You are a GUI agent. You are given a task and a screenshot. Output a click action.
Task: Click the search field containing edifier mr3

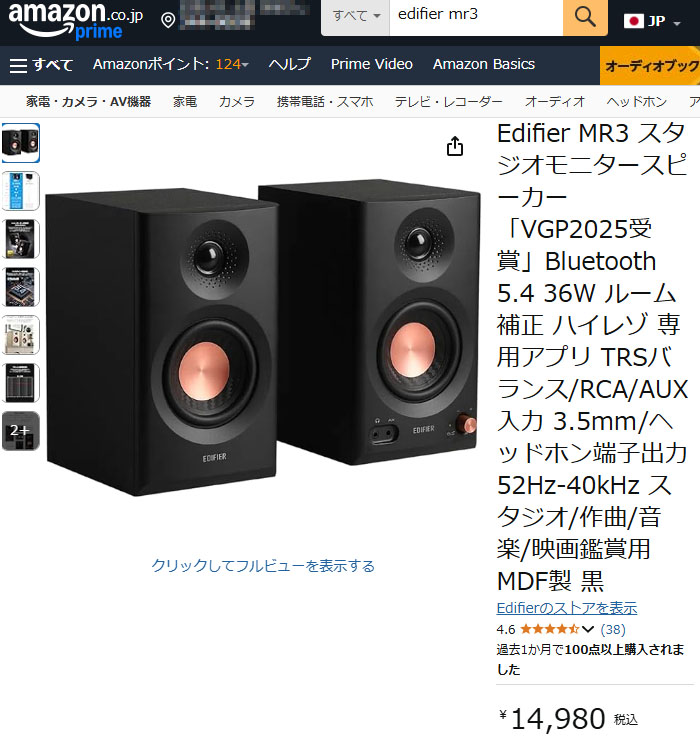pyautogui.click(x=476, y=17)
